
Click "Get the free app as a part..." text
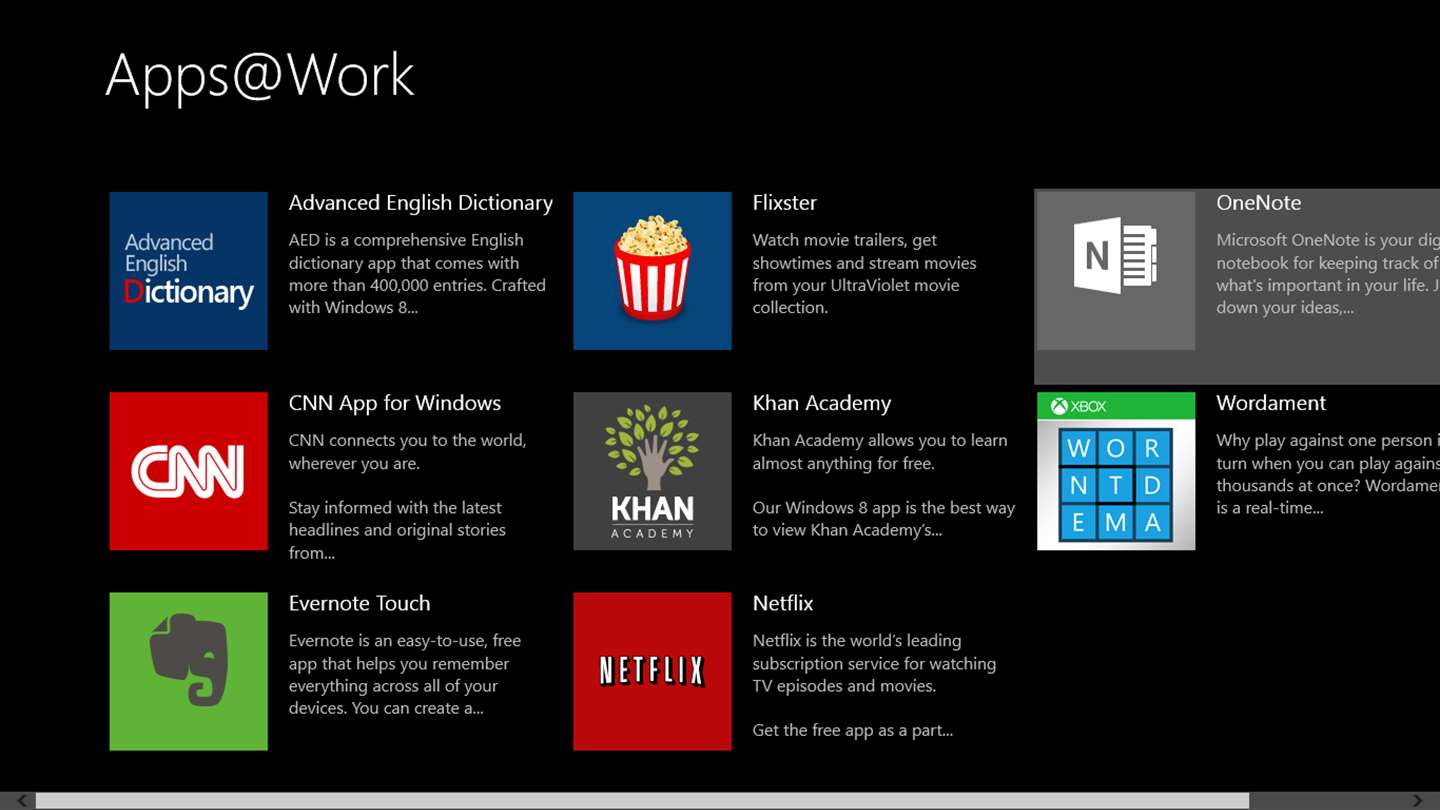(852, 730)
